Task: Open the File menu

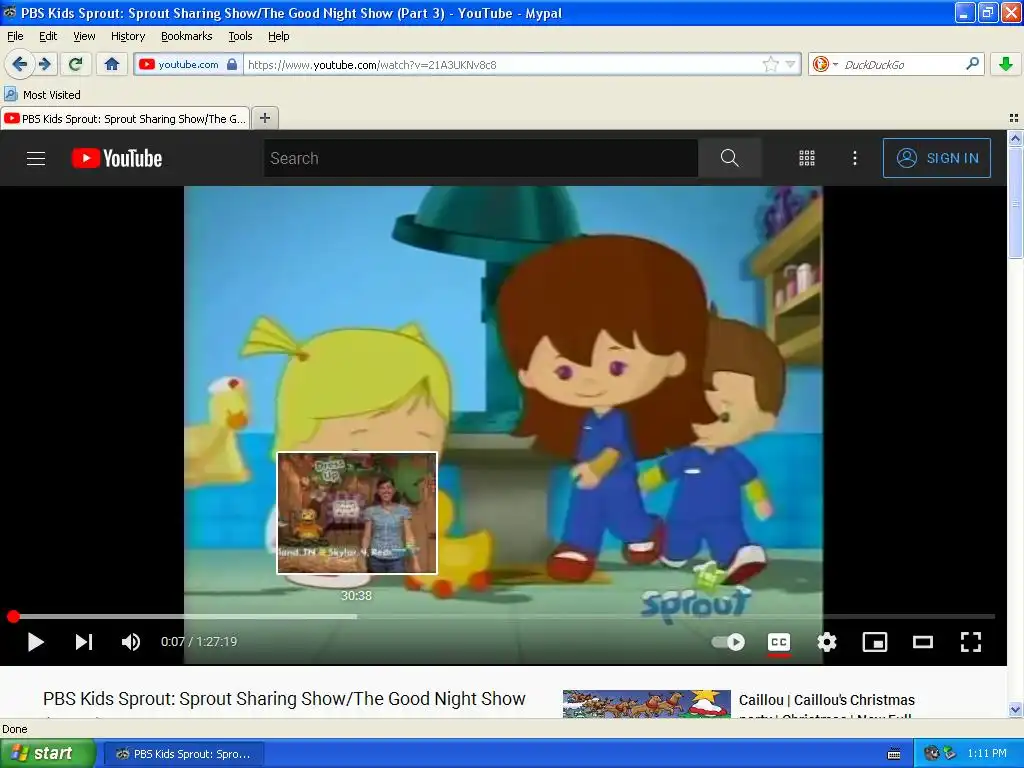Action: [x=15, y=36]
